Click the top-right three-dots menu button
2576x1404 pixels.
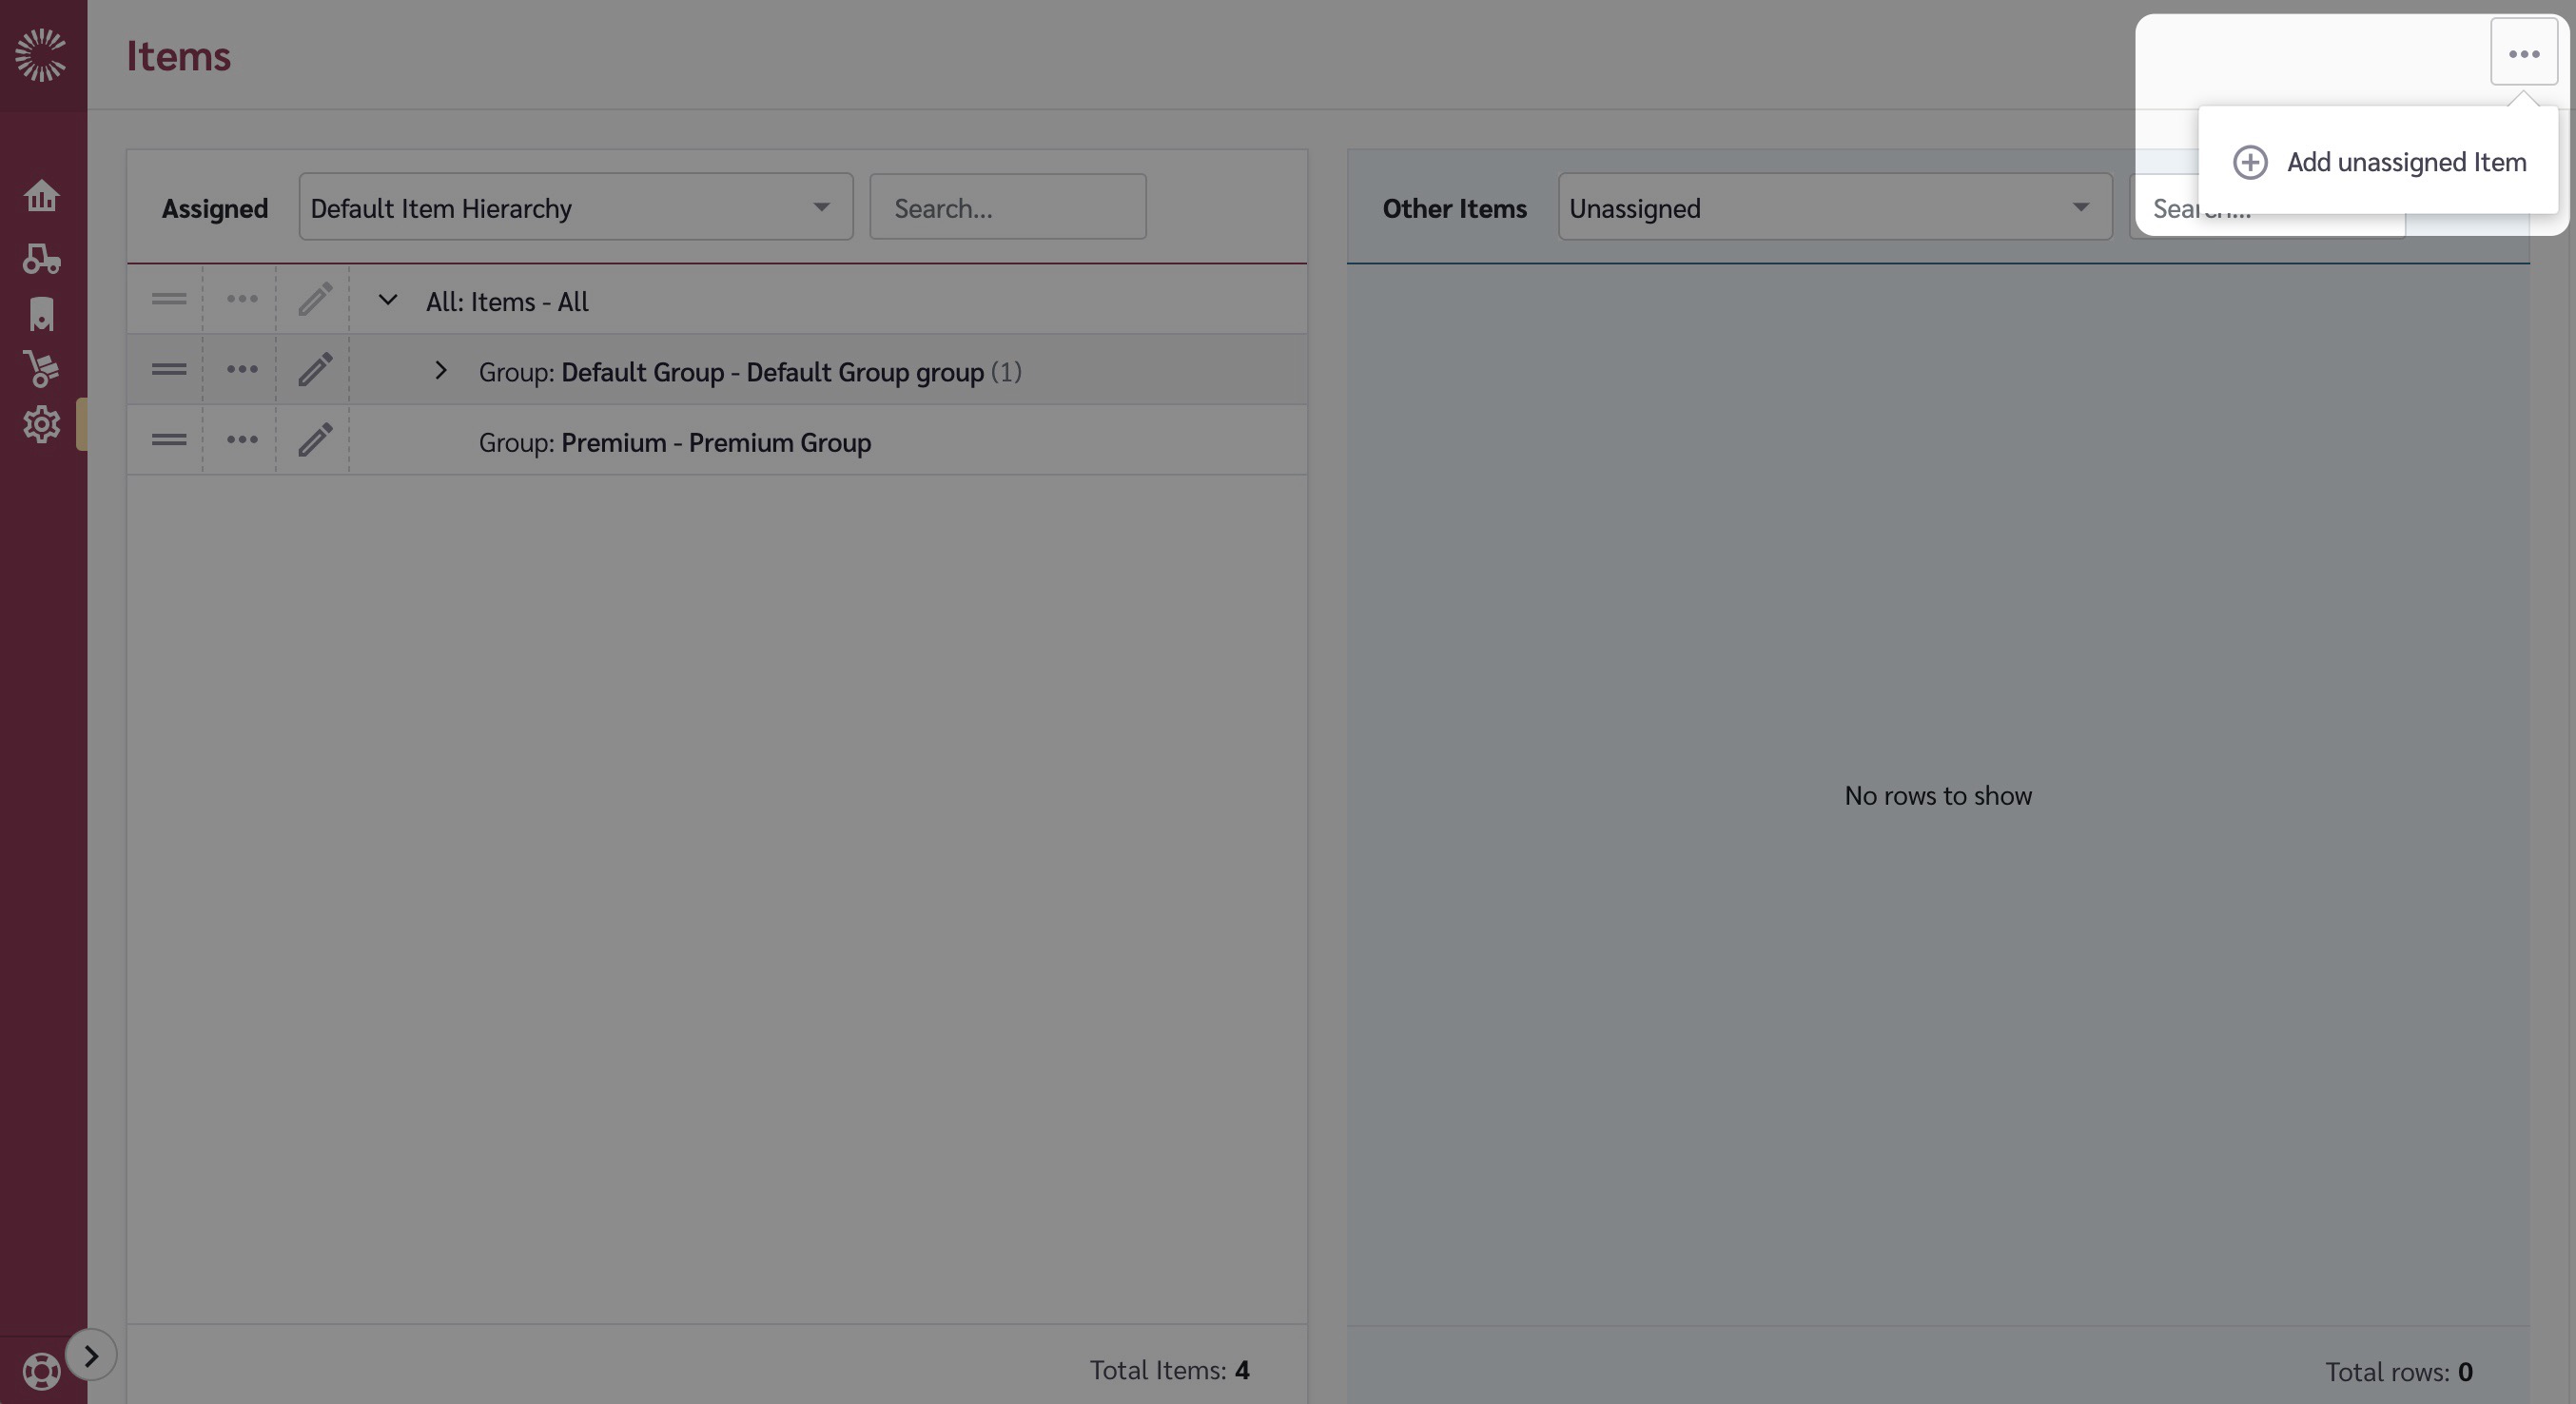point(2523,53)
